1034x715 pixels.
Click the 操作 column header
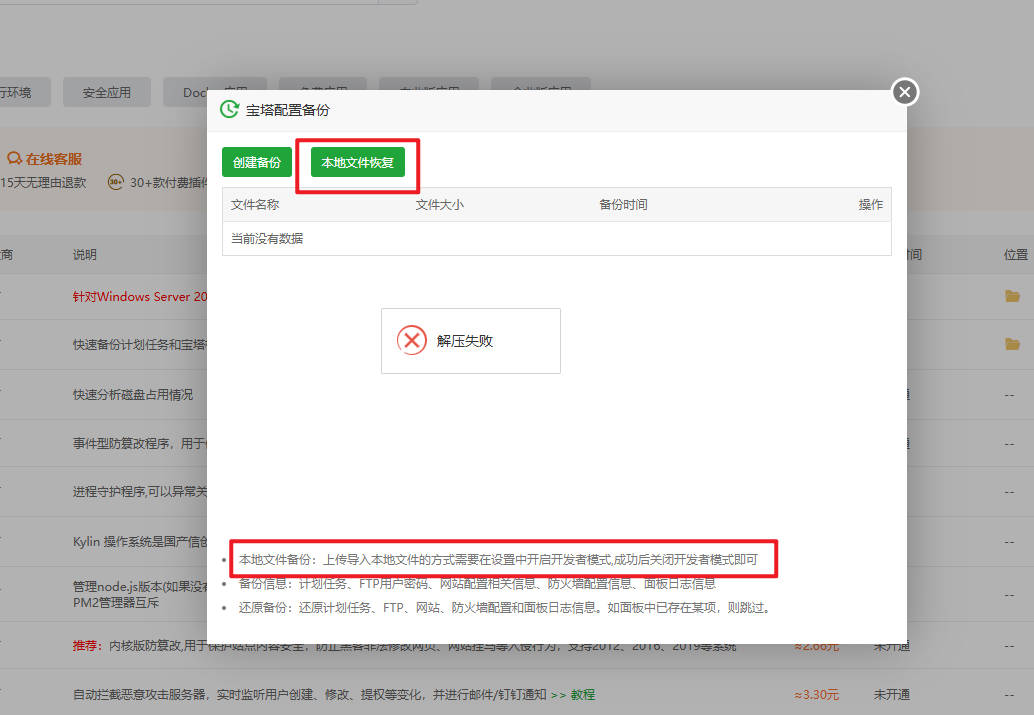870,204
